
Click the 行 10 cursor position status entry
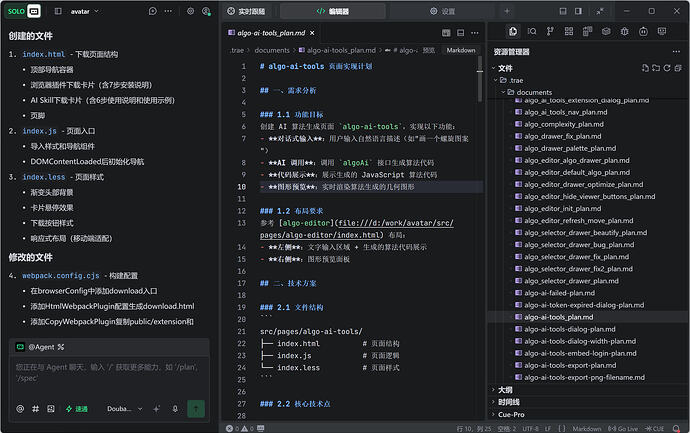(474, 428)
